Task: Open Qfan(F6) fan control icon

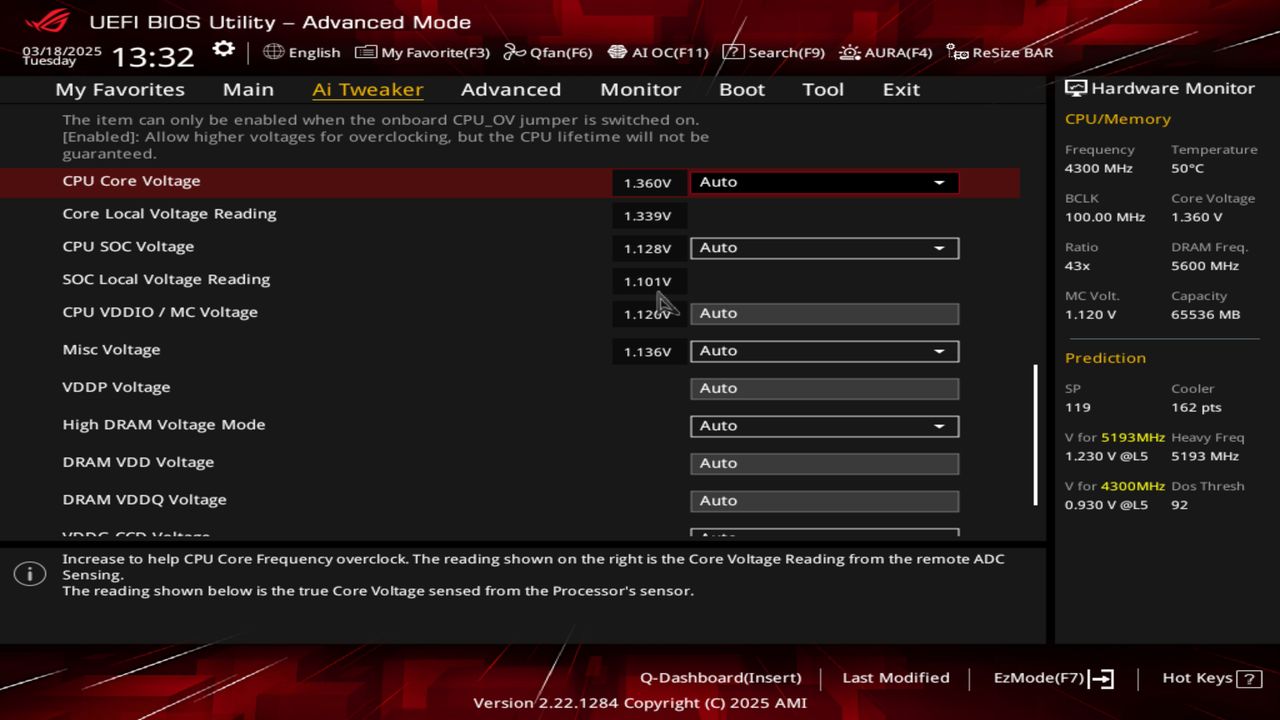Action: (x=514, y=52)
